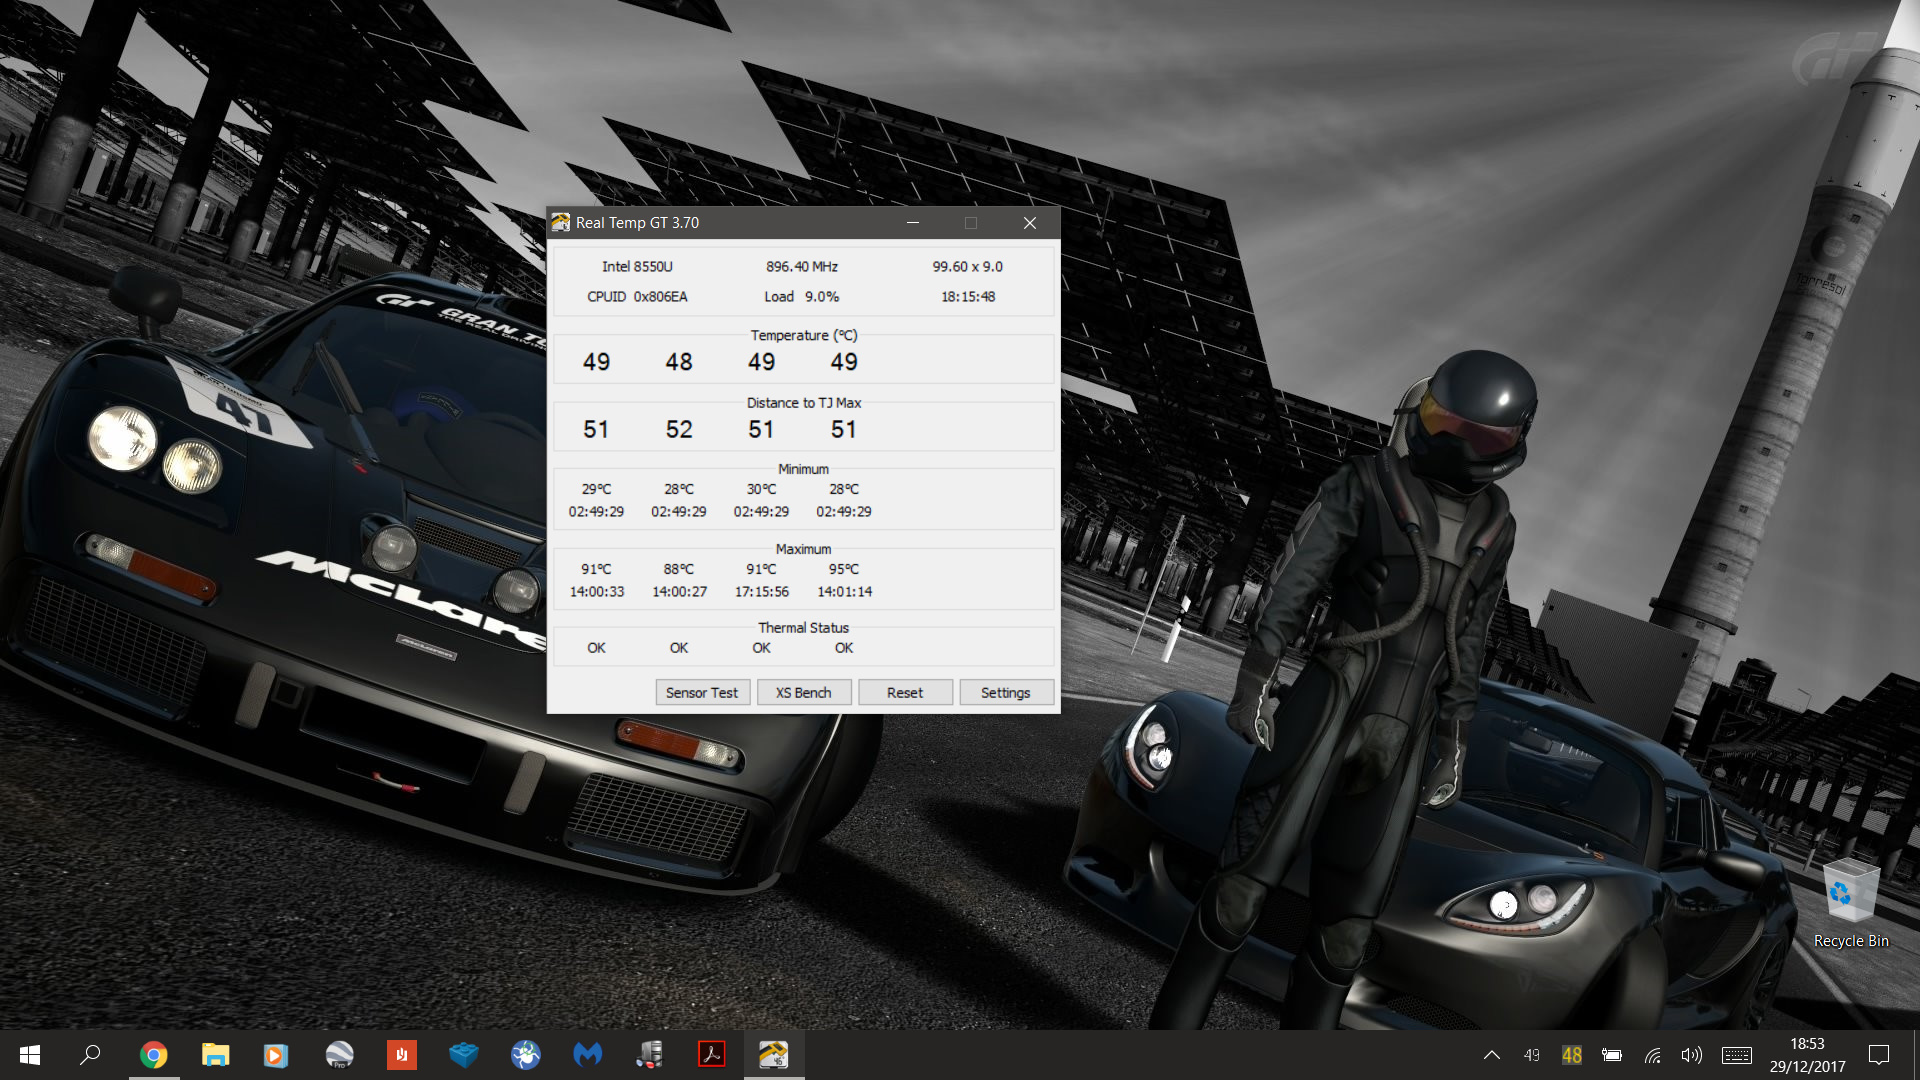Click the 95°C maximum temperature
Screen dimensions: 1920x1080
click(844, 569)
